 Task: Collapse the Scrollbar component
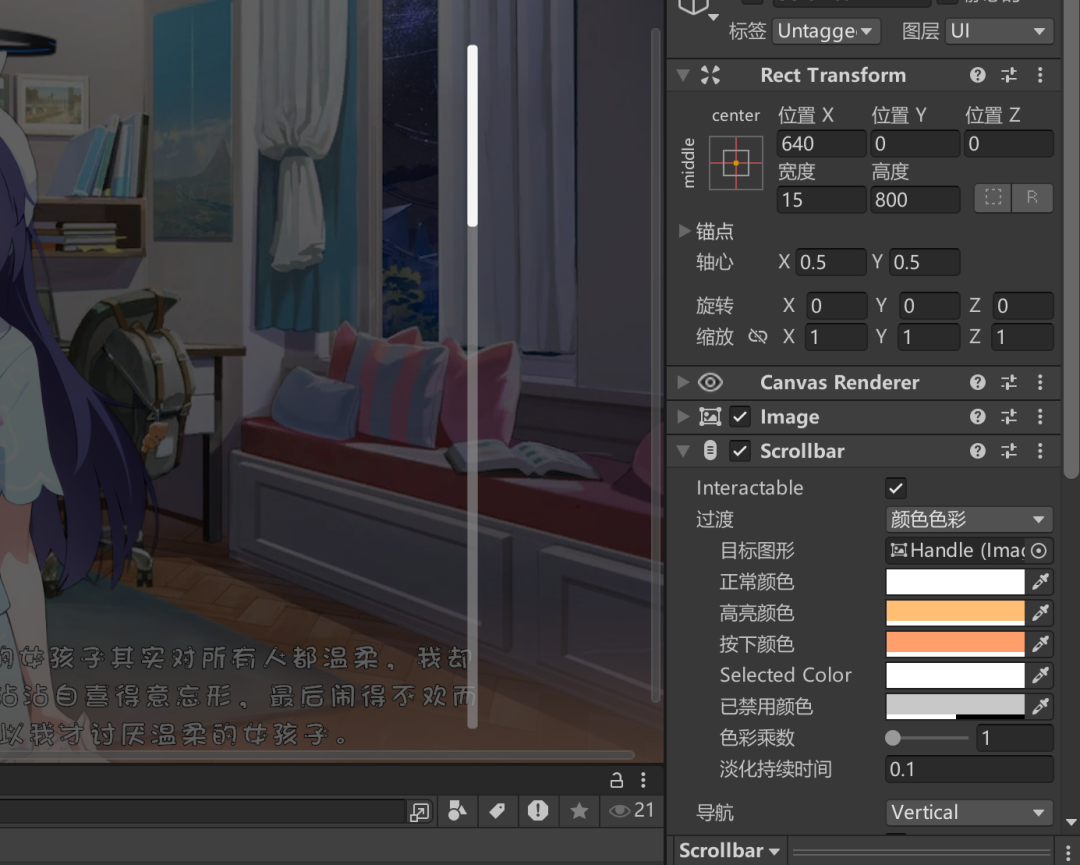(x=683, y=451)
